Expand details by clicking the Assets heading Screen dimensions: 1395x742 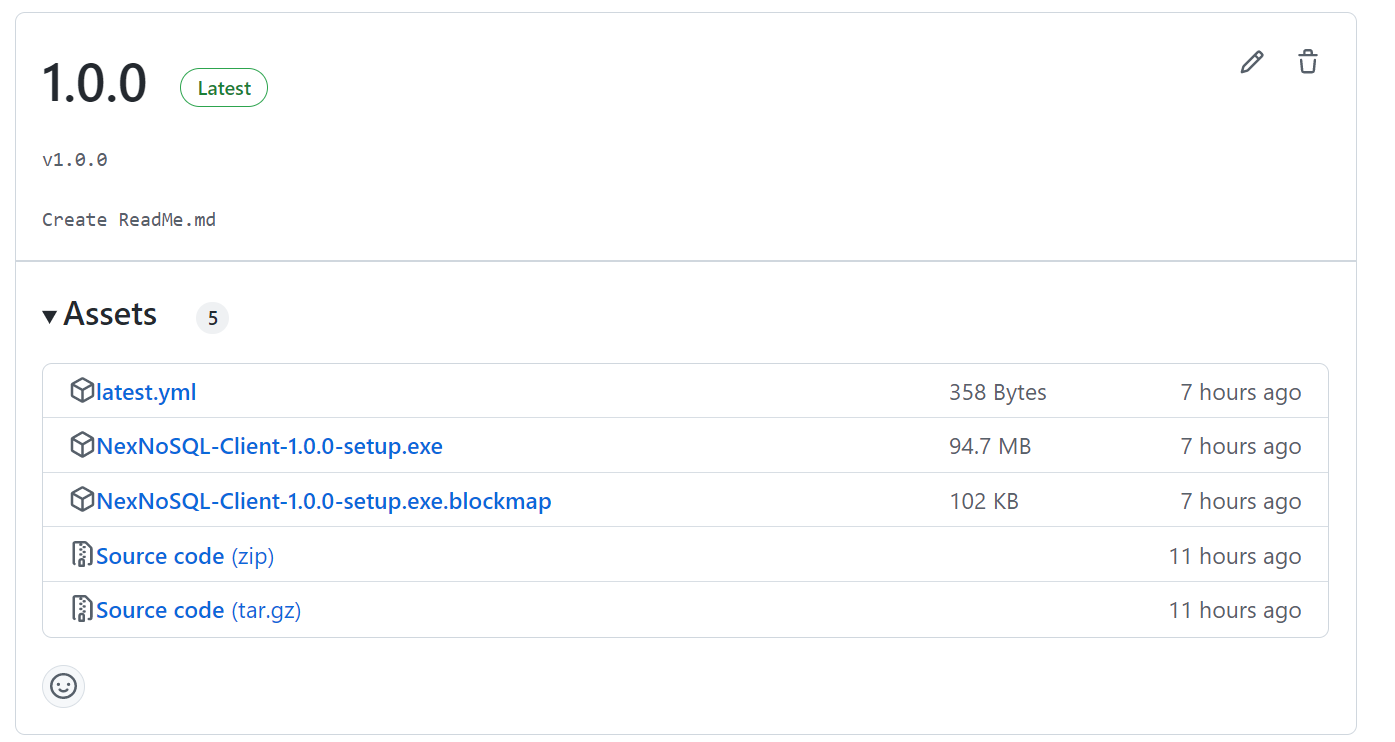[x=110, y=314]
